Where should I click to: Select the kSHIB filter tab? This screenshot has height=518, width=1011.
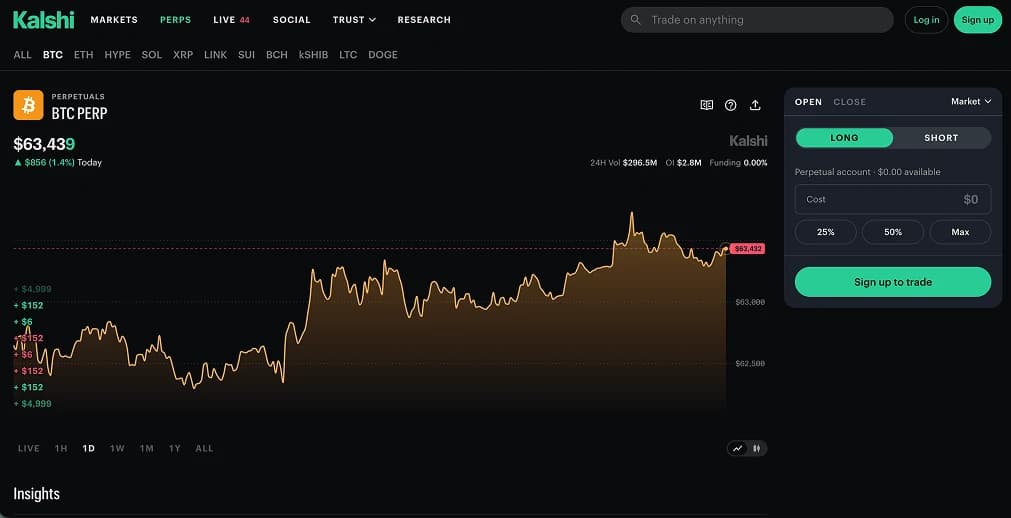(x=313, y=55)
